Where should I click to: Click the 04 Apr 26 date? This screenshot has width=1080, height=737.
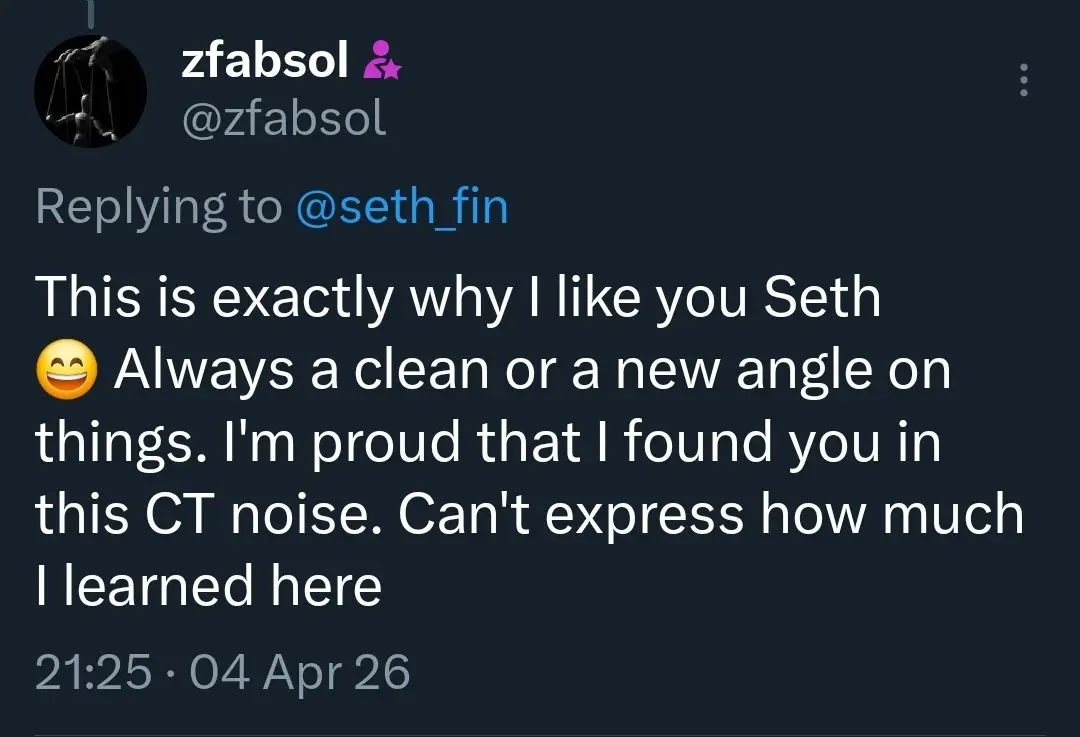(x=298, y=672)
